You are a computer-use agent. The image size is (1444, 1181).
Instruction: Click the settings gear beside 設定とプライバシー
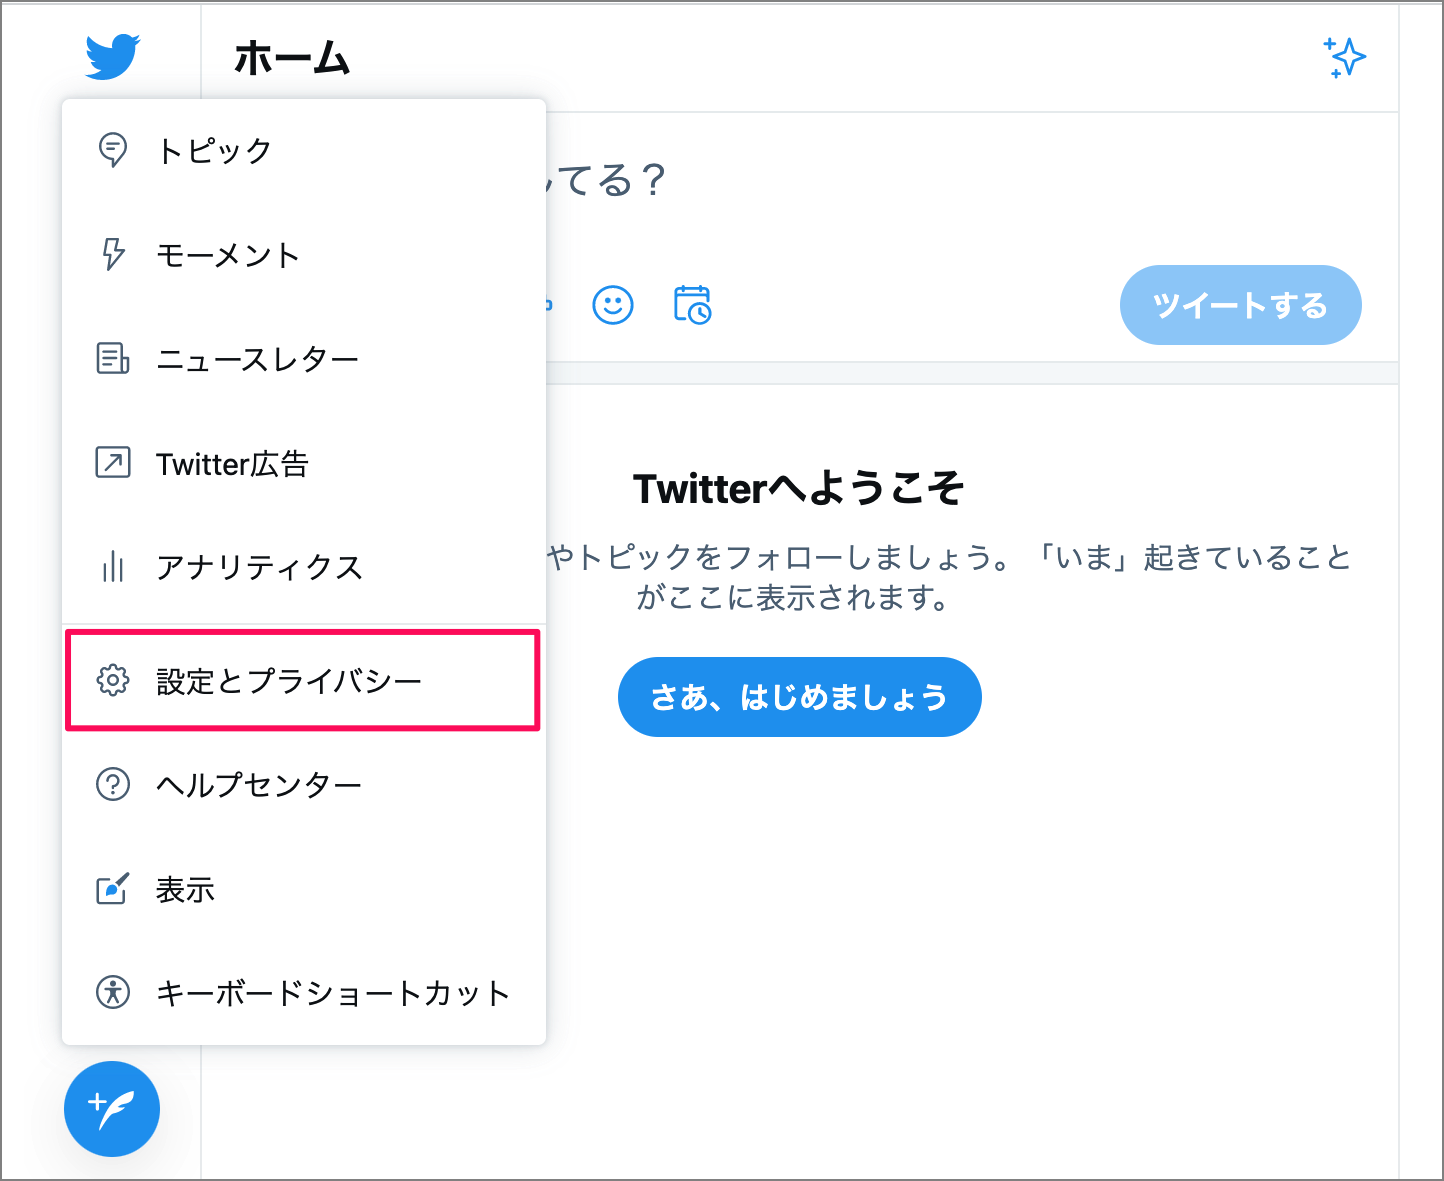(113, 680)
